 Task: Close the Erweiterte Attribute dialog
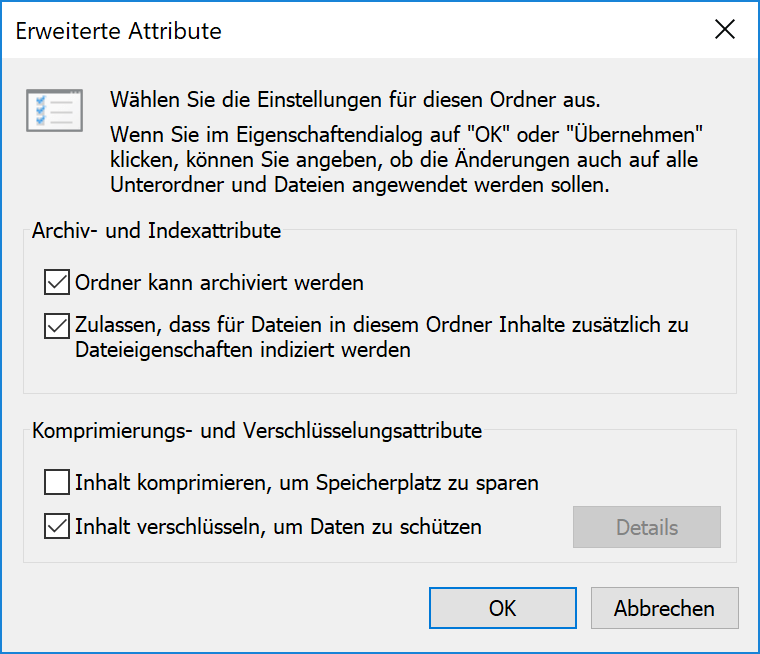725,30
